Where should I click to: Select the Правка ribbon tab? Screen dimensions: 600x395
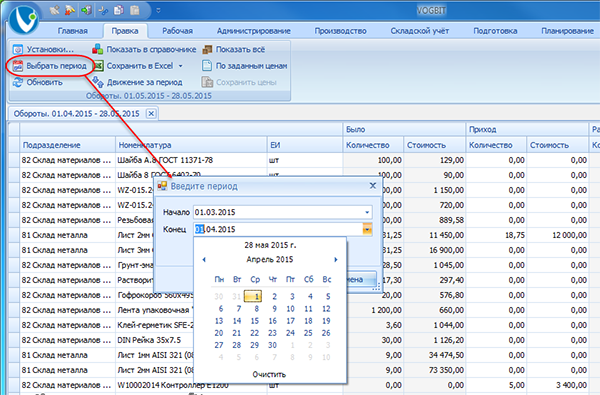coord(125,31)
